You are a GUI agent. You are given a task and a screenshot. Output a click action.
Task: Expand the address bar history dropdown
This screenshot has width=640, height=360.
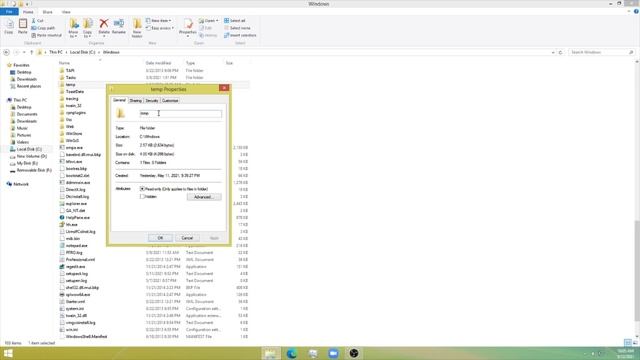click(553, 52)
